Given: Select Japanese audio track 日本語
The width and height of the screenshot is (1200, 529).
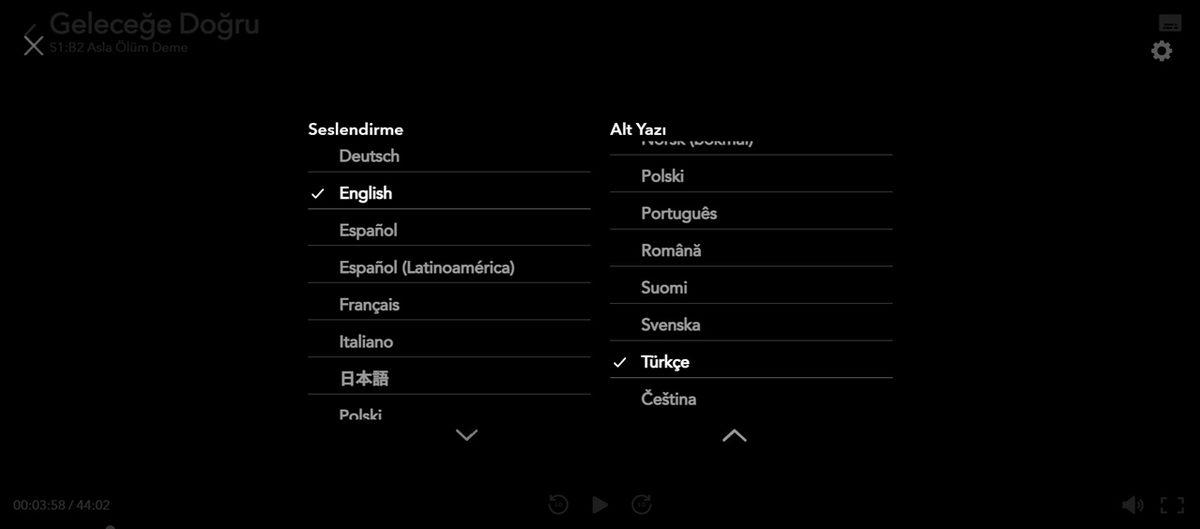Looking at the screenshot, I should (364, 378).
